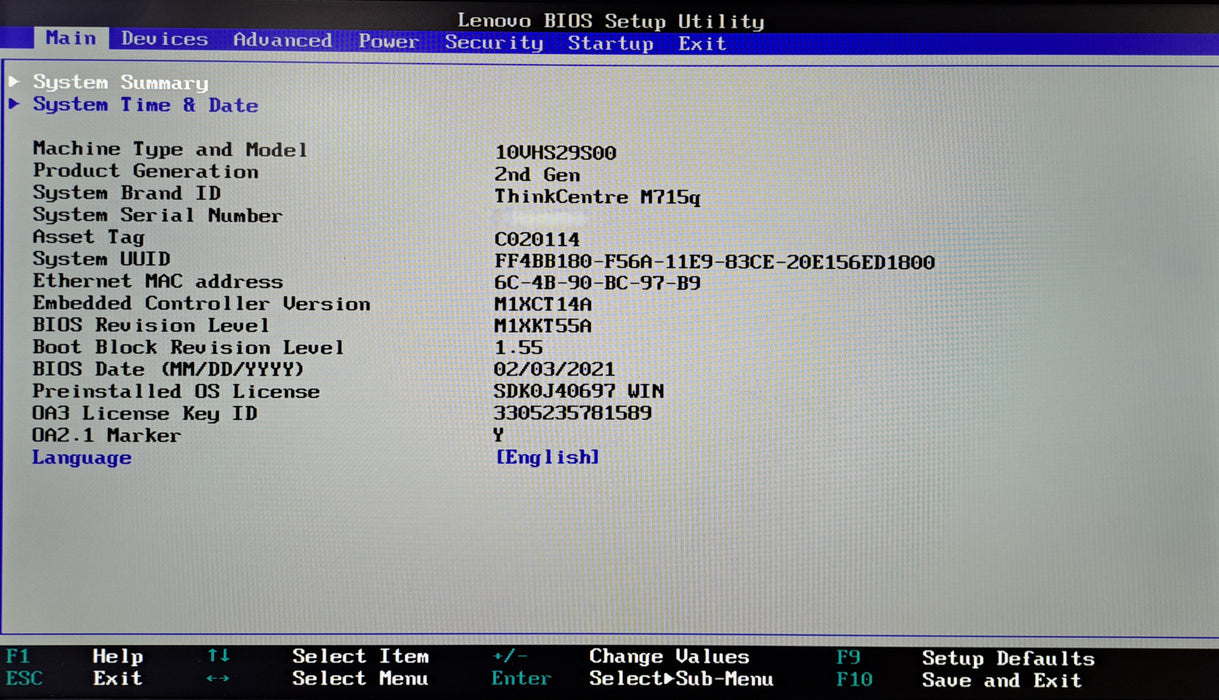The image size is (1219, 700).
Task: Click the Select Menu hint
Action: (x=361, y=679)
